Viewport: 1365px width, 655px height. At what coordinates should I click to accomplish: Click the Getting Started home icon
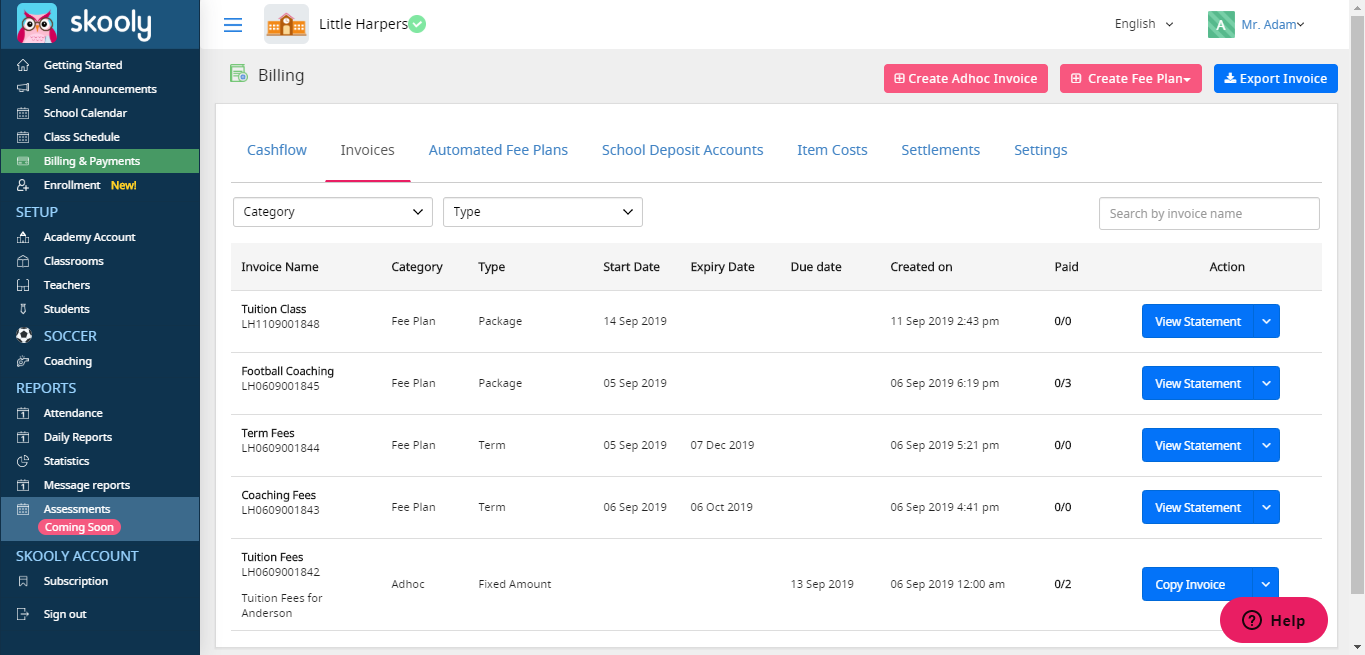tap(23, 65)
